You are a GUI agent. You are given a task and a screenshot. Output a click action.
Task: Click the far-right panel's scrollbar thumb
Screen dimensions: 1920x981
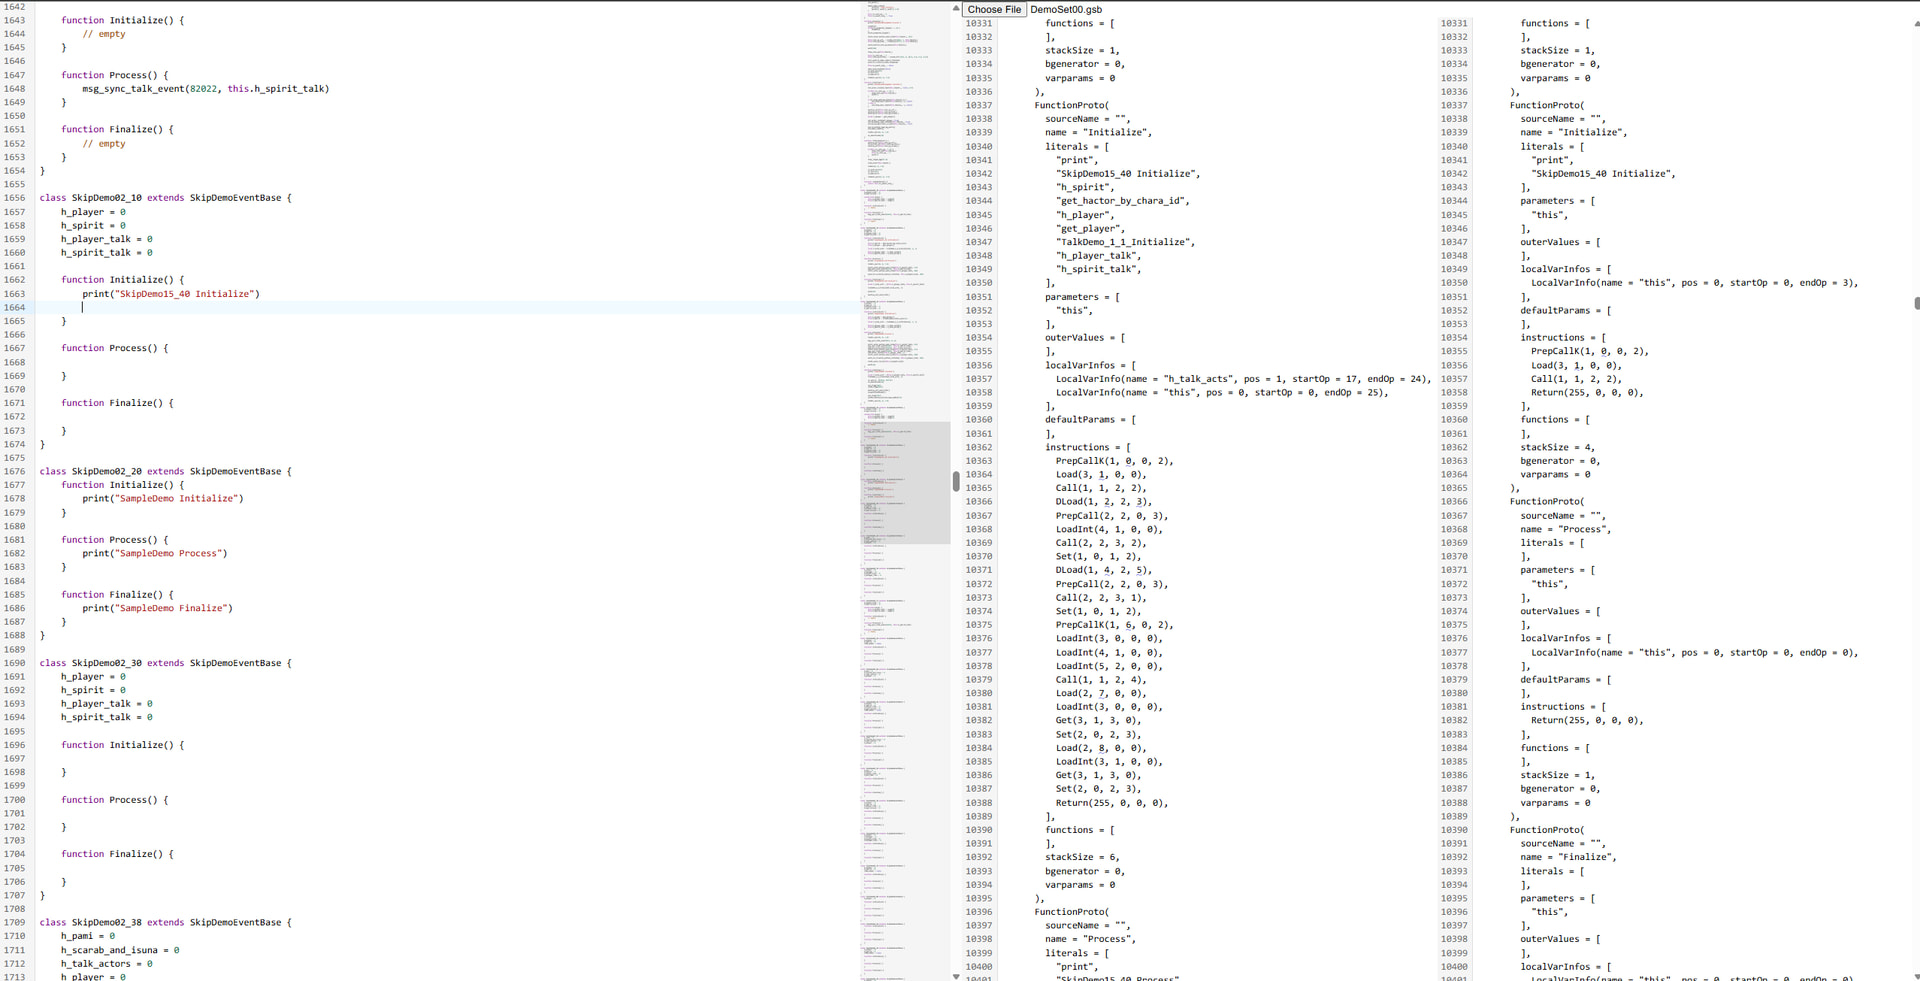(1915, 303)
